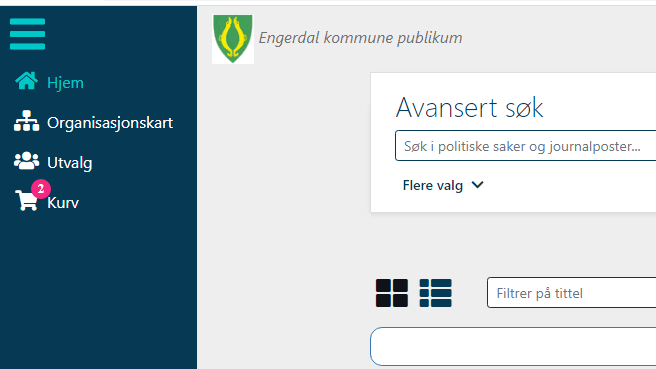Click the organization chart hierarchy icon
The height and width of the screenshot is (369, 656).
point(26,121)
